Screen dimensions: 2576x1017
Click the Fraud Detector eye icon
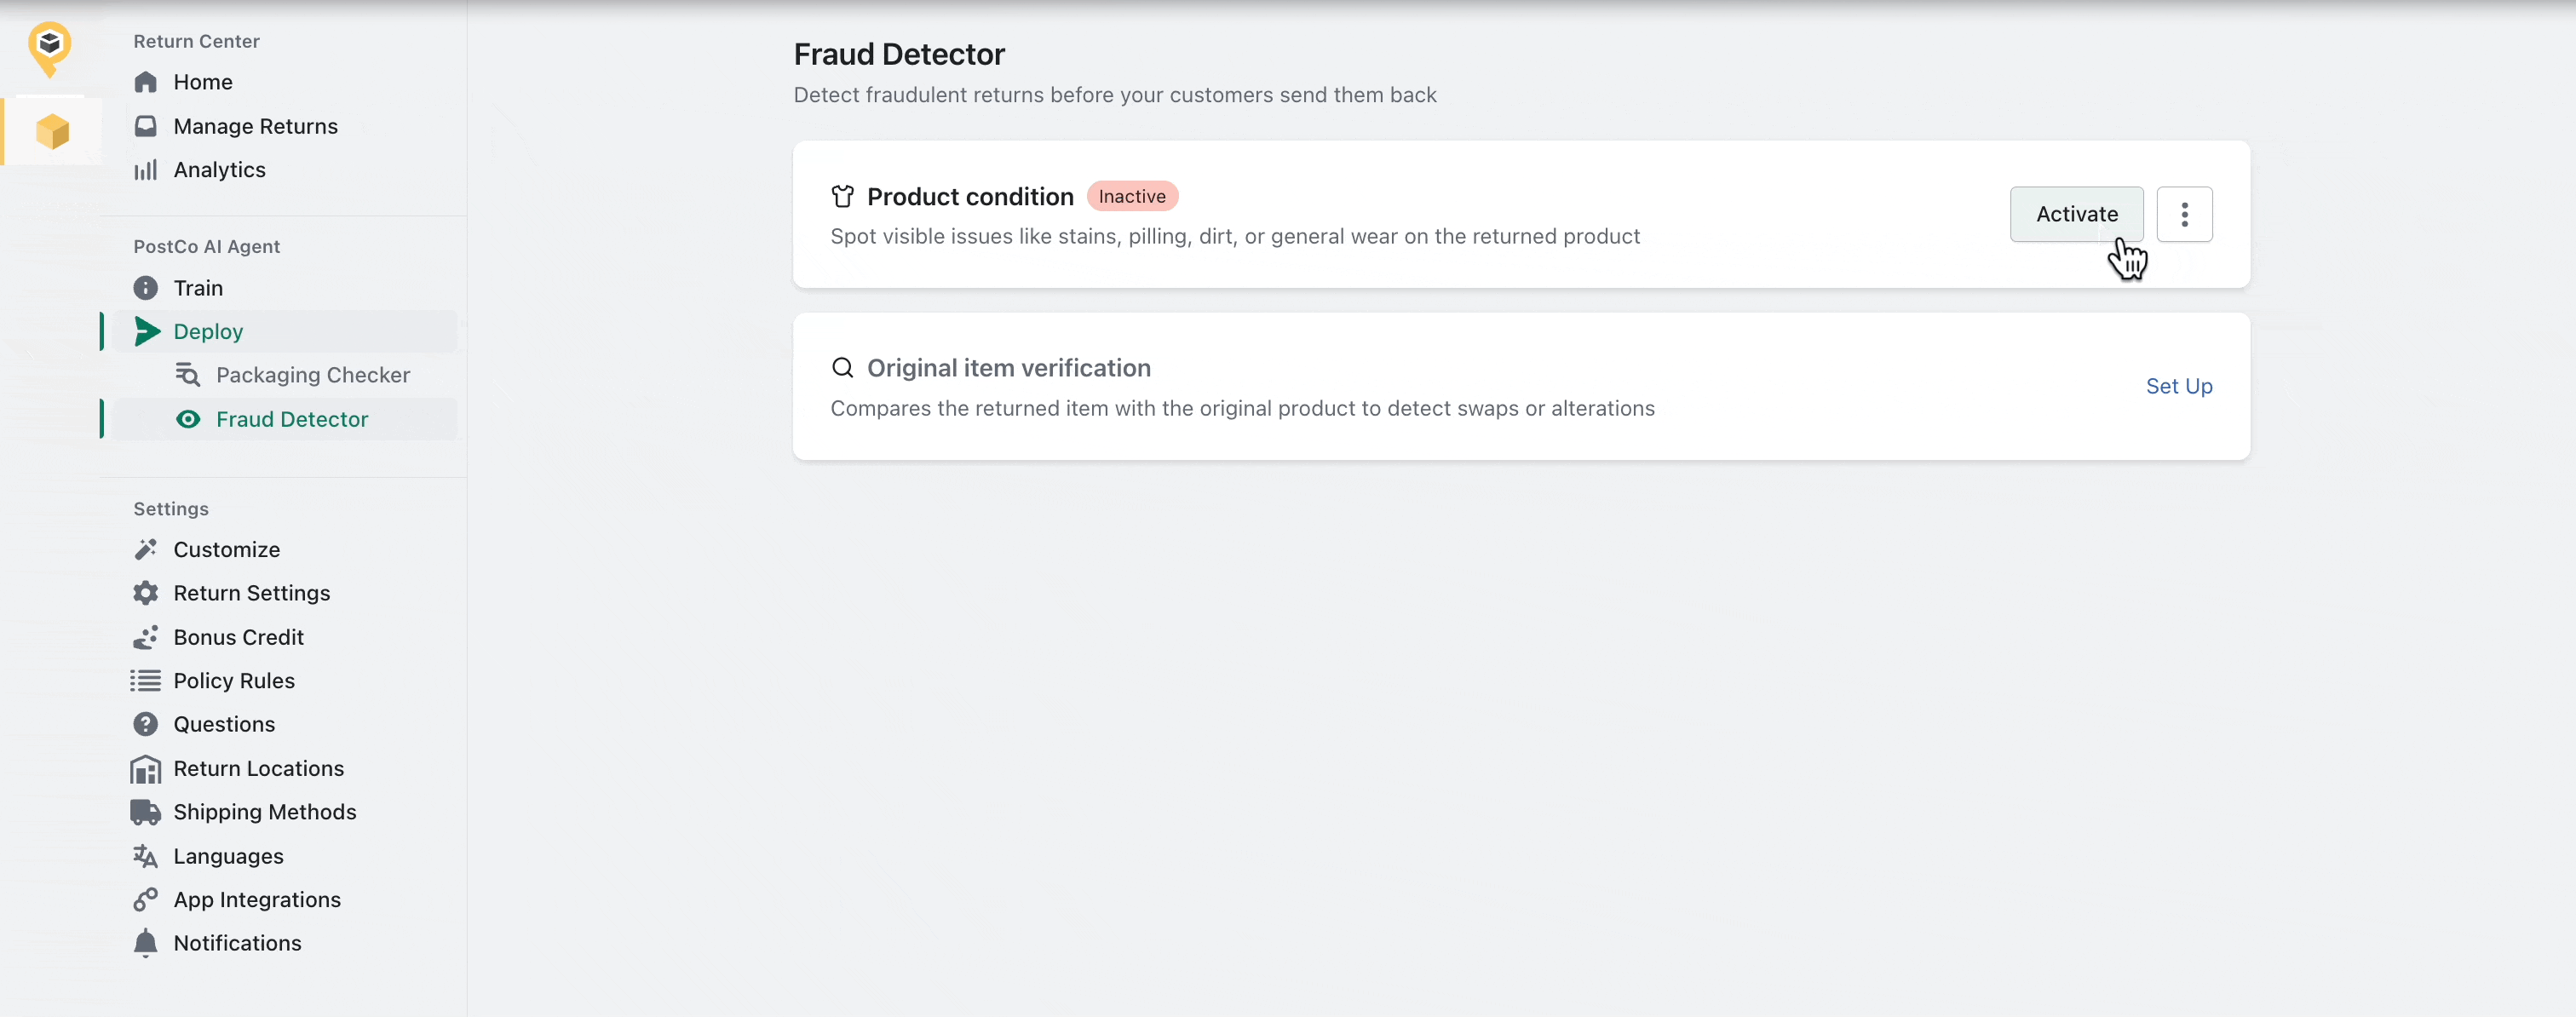[188, 419]
